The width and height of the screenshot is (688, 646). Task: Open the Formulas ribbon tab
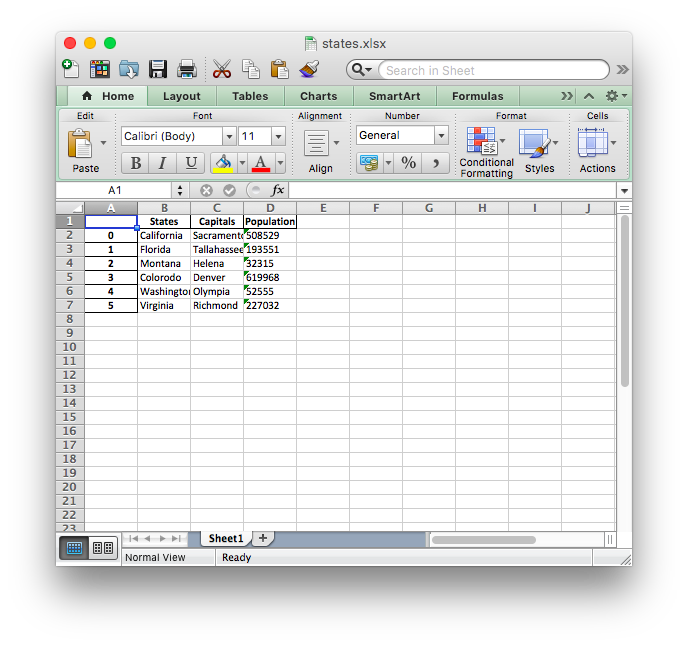pos(477,96)
